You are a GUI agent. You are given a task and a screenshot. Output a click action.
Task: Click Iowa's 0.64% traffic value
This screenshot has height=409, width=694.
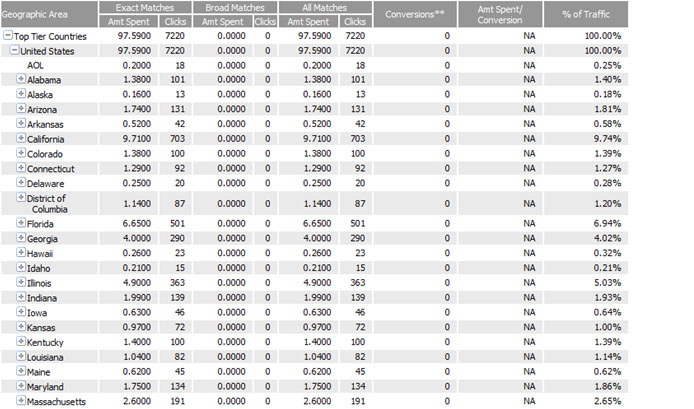pos(607,312)
